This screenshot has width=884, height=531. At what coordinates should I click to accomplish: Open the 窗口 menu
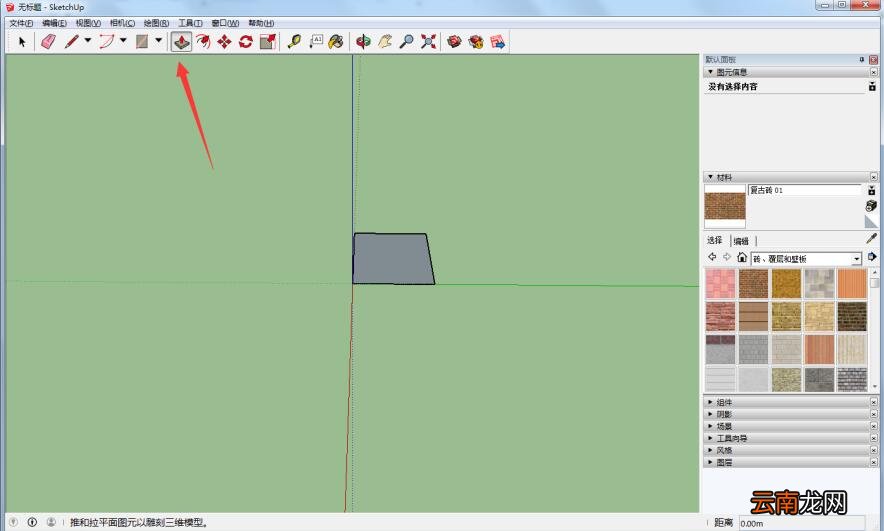coord(225,23)
